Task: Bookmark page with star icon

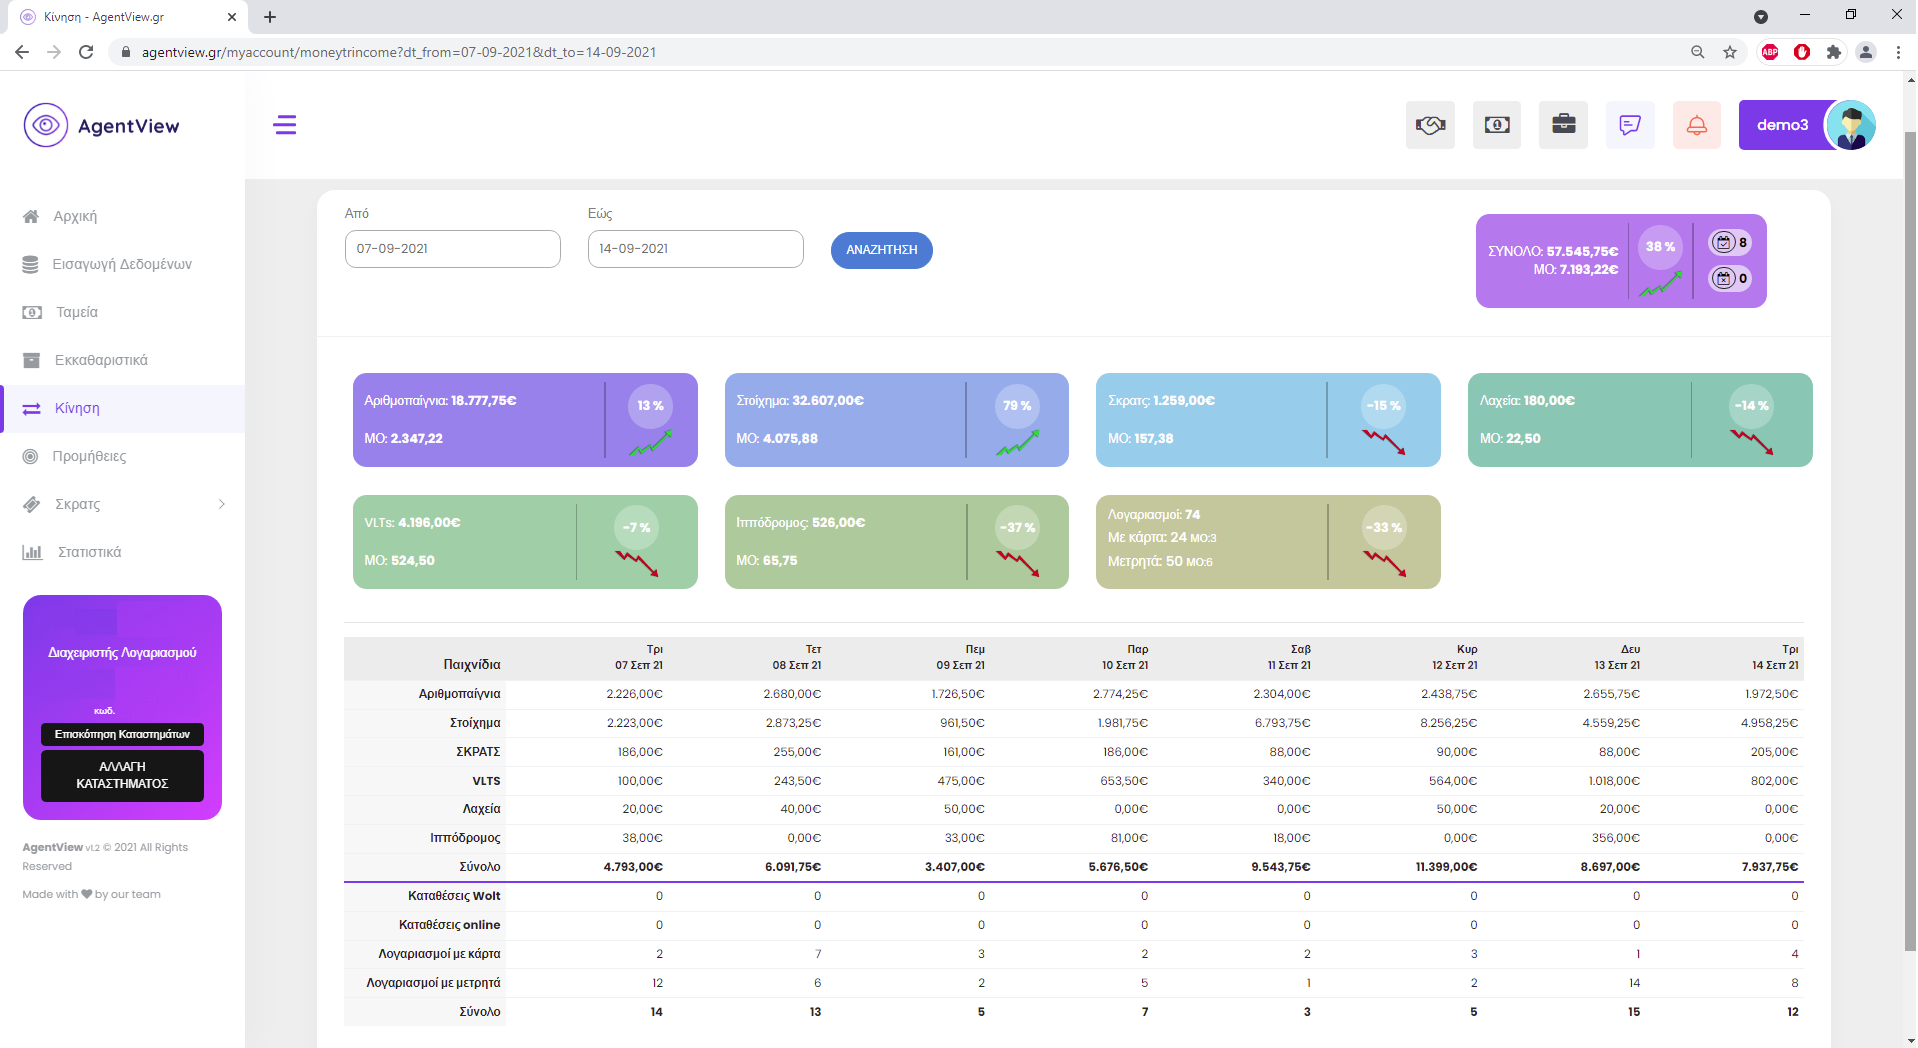Action: point(1730,52)
